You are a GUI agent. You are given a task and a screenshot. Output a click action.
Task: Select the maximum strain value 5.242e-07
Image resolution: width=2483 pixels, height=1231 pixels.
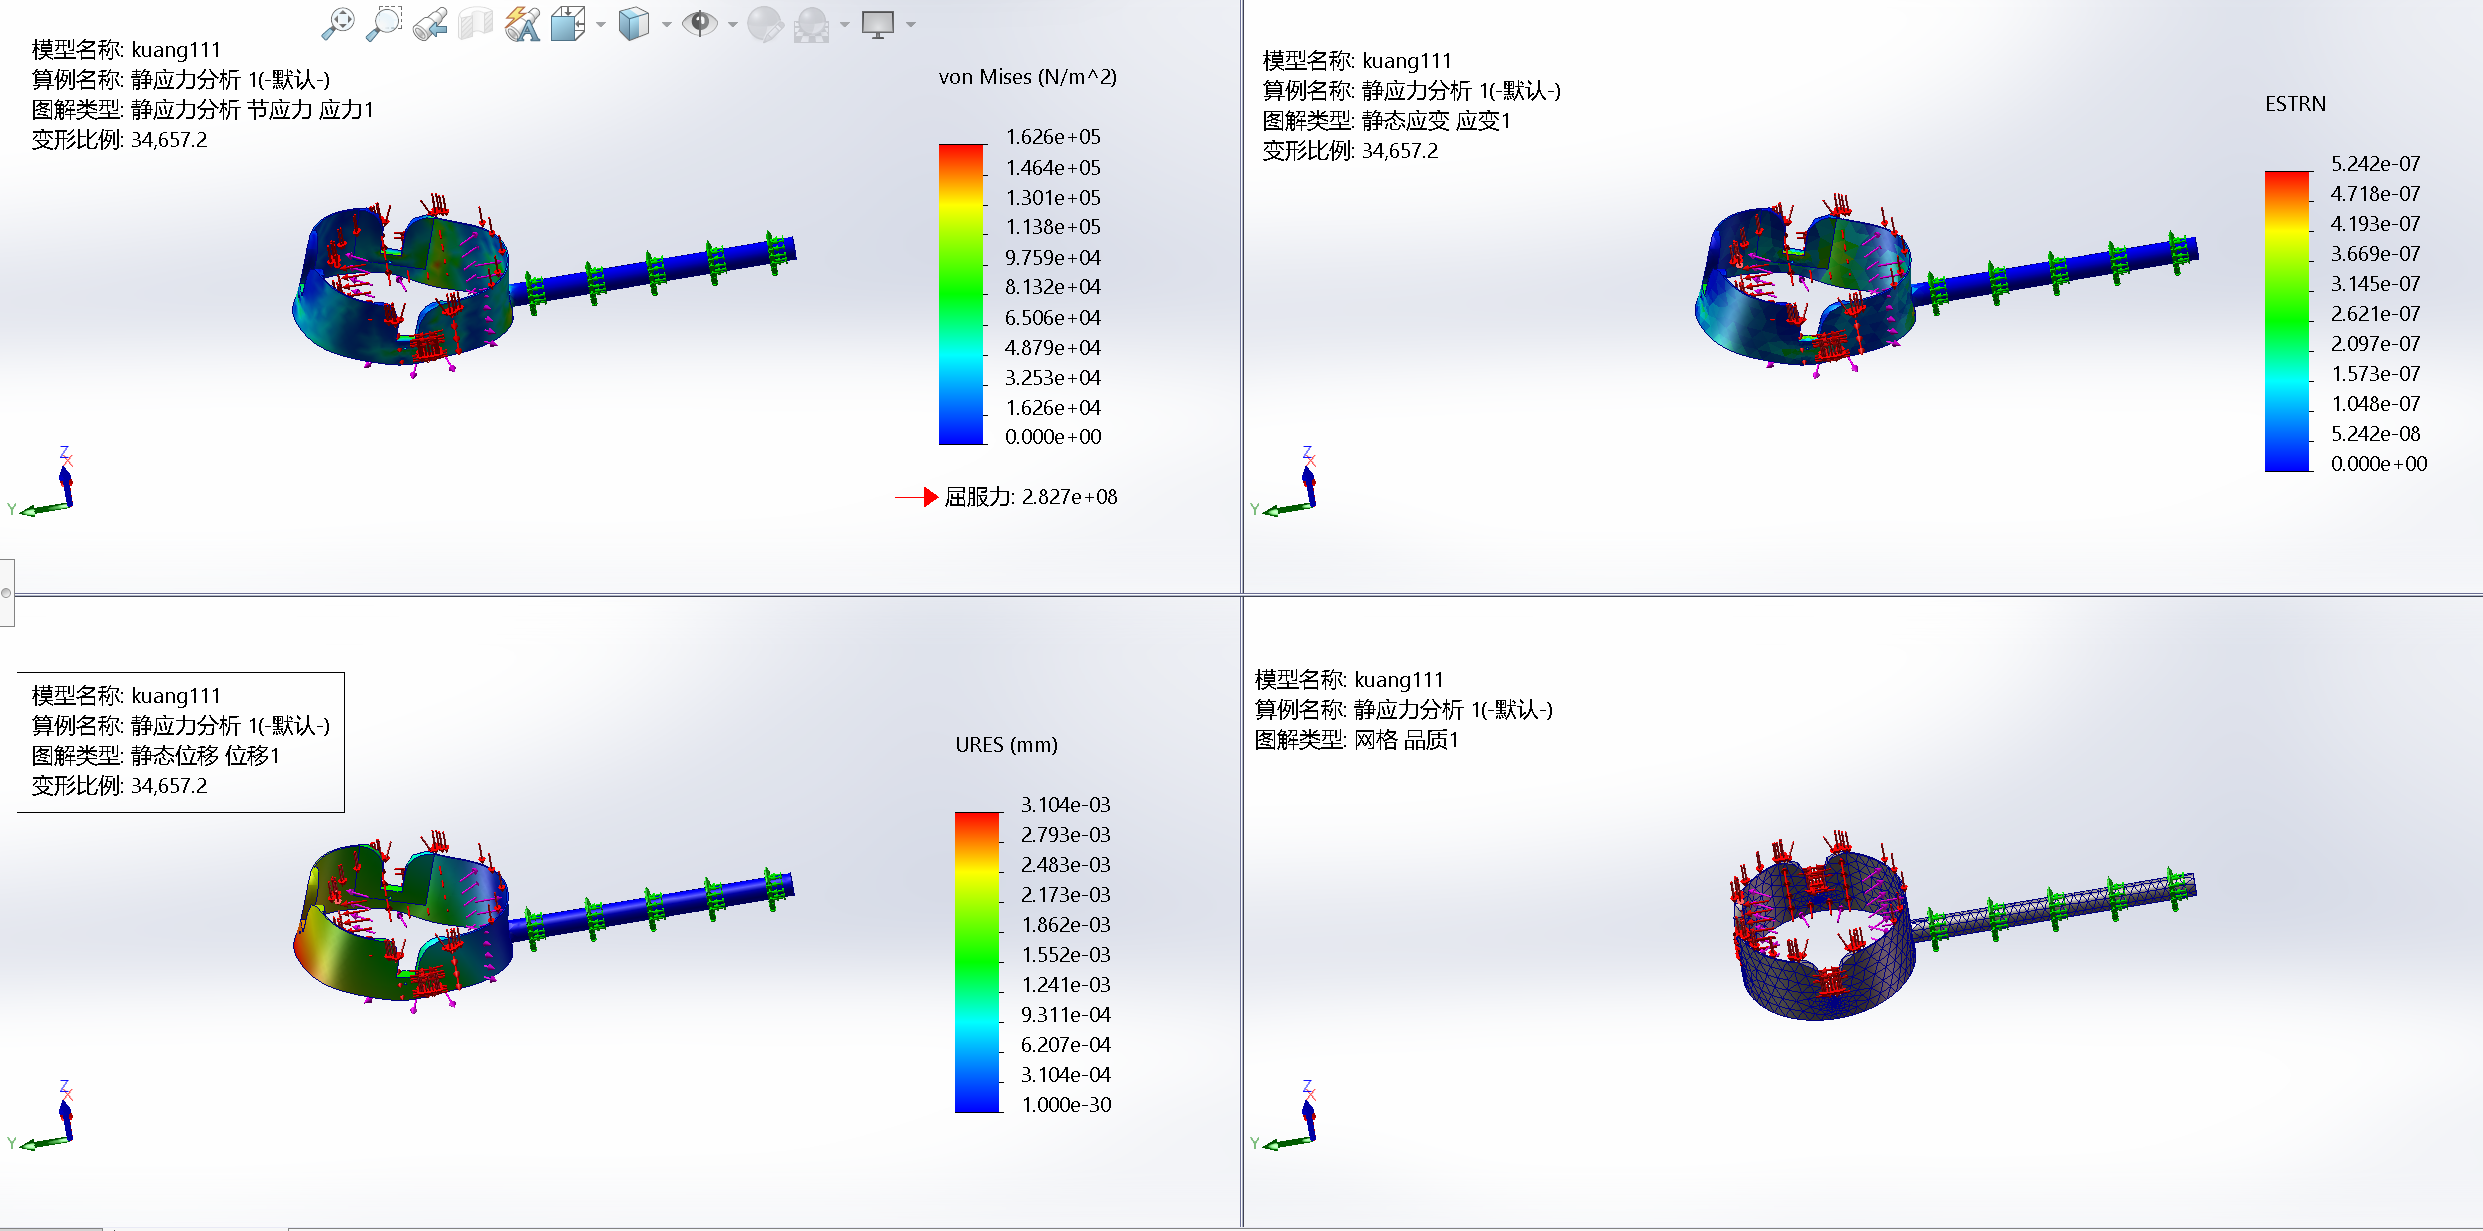(2376, 164)
